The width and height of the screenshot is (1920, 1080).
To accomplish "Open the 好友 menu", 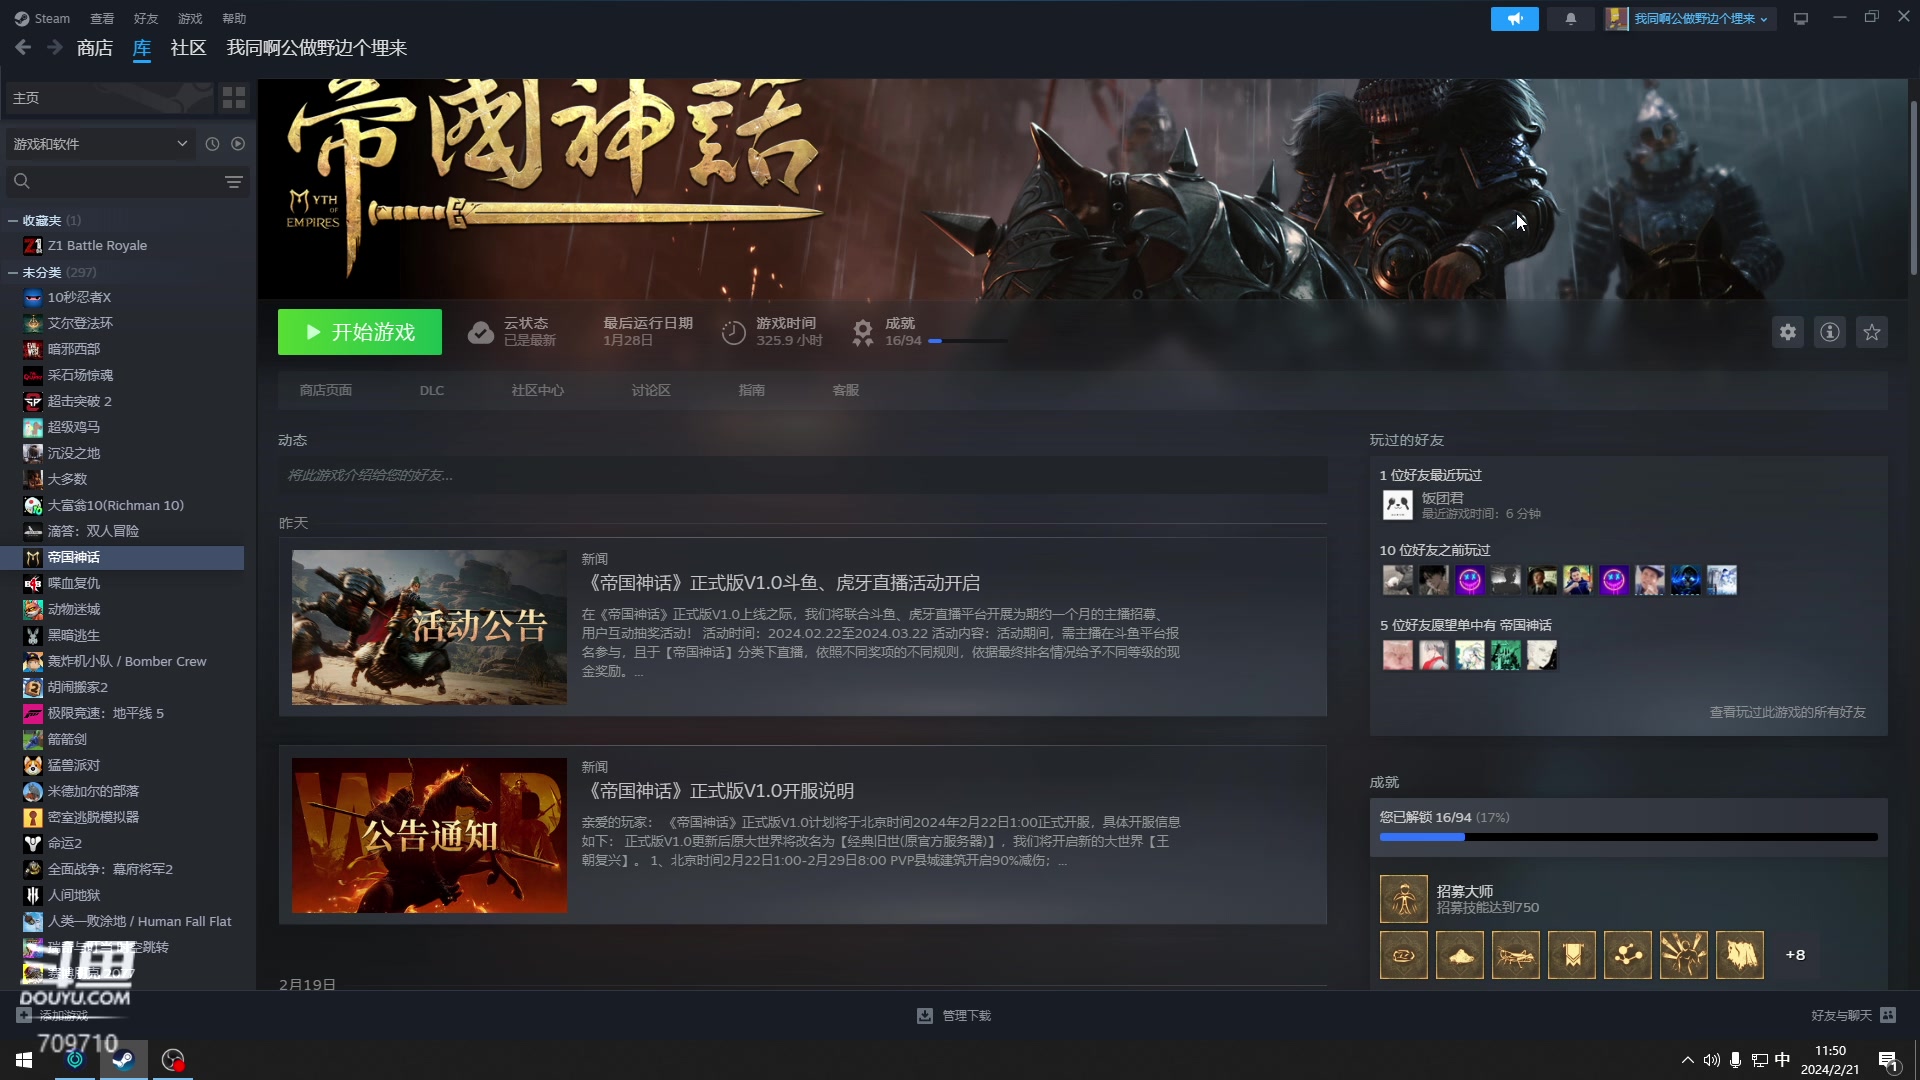I will click(x=146, y=19).
